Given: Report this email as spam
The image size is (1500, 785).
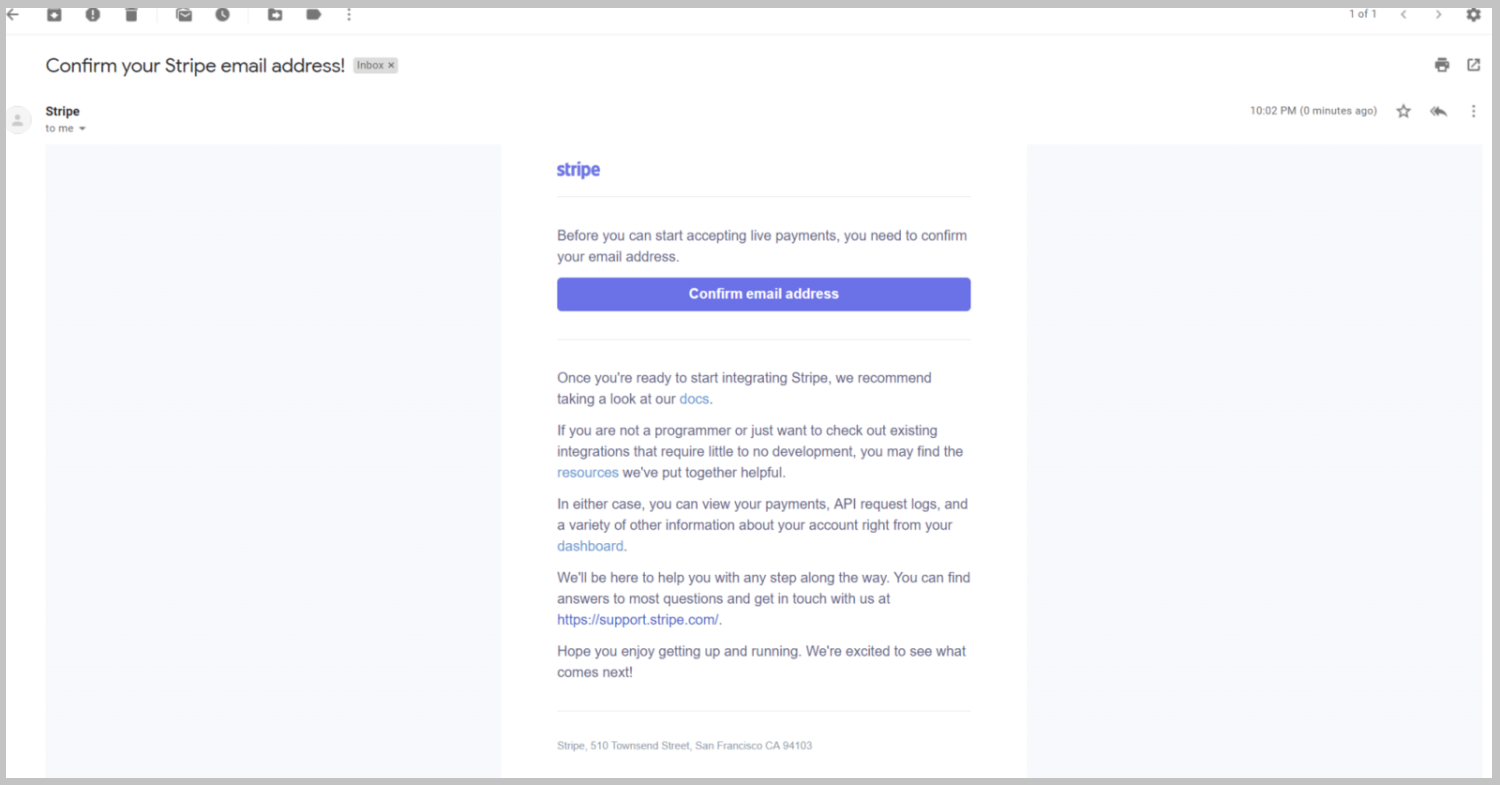Looking at the screenshot, I should pos(93,14).
